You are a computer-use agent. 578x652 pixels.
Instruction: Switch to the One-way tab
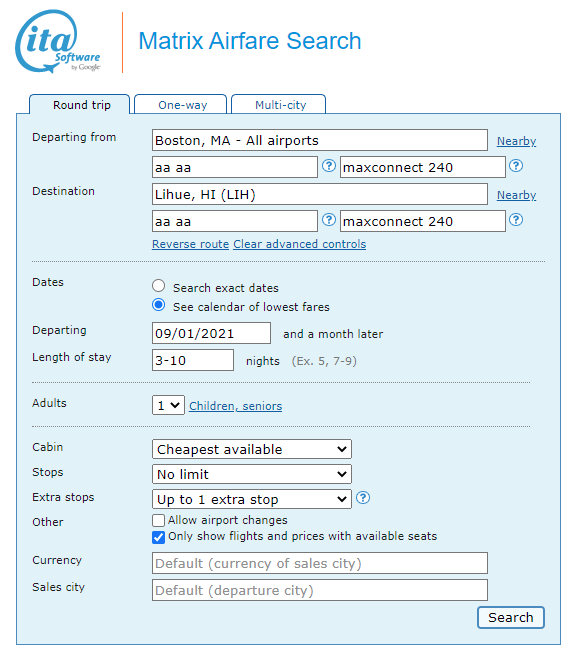pos(180,104)
